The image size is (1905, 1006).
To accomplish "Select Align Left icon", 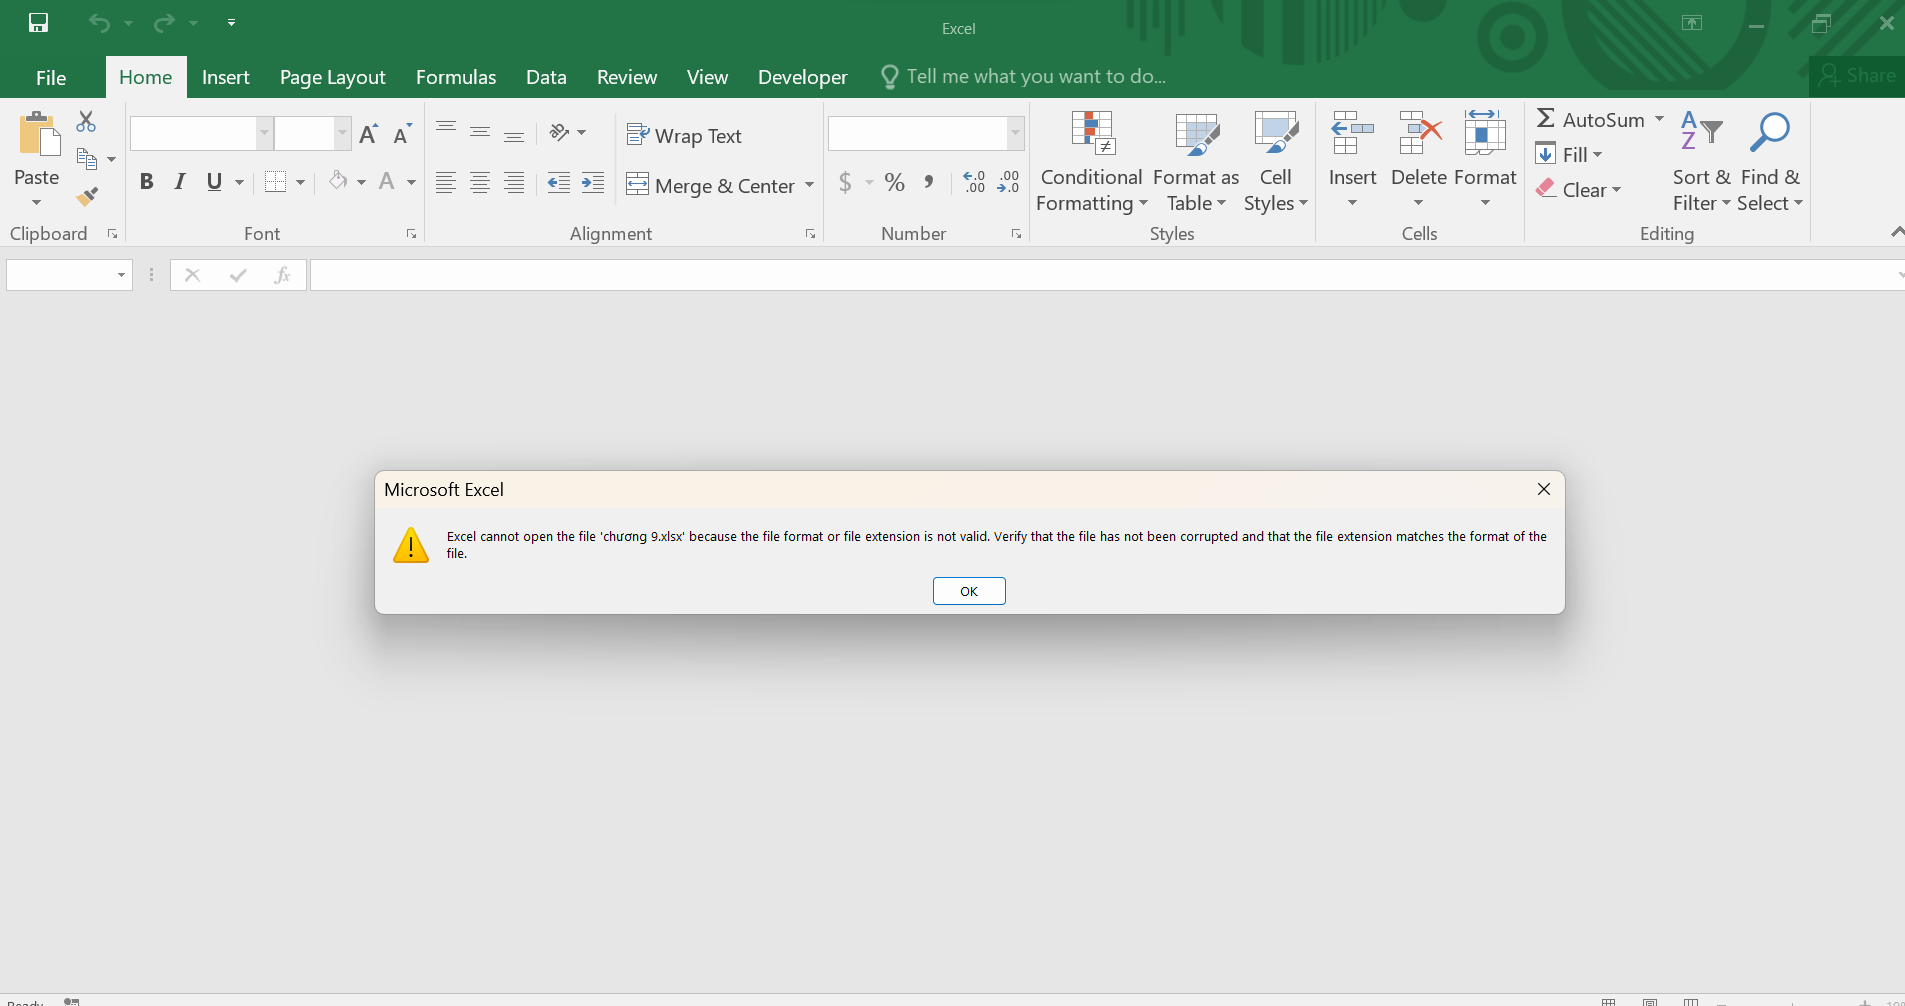I will coord(446,182).
